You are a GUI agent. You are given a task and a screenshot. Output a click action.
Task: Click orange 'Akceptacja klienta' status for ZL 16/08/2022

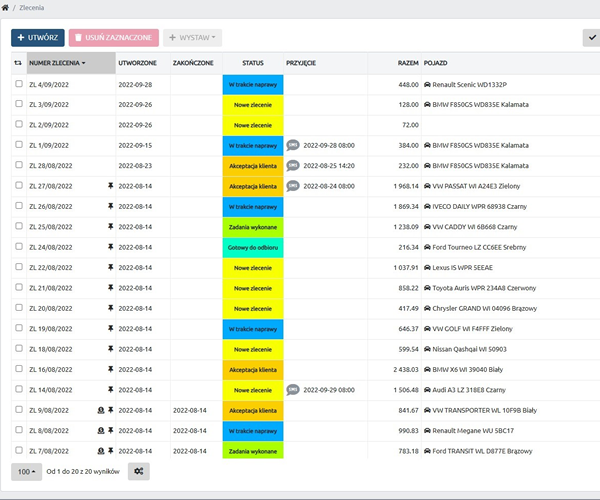point(253,370)
